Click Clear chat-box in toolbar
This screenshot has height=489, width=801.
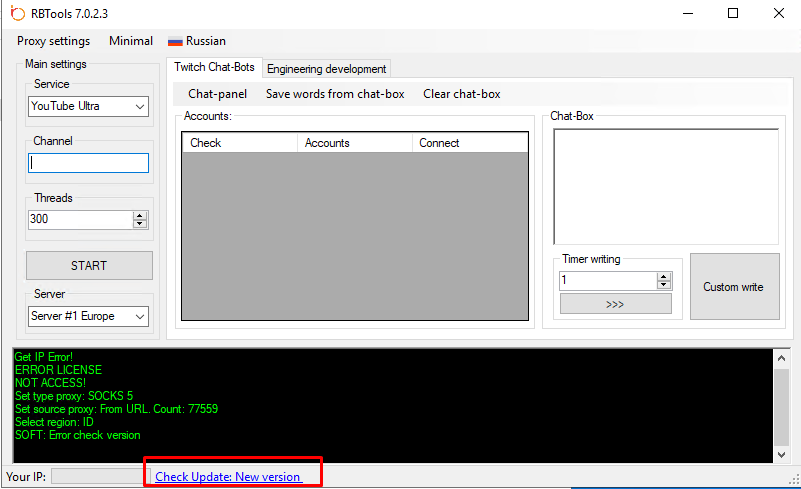tap(462, 94)
